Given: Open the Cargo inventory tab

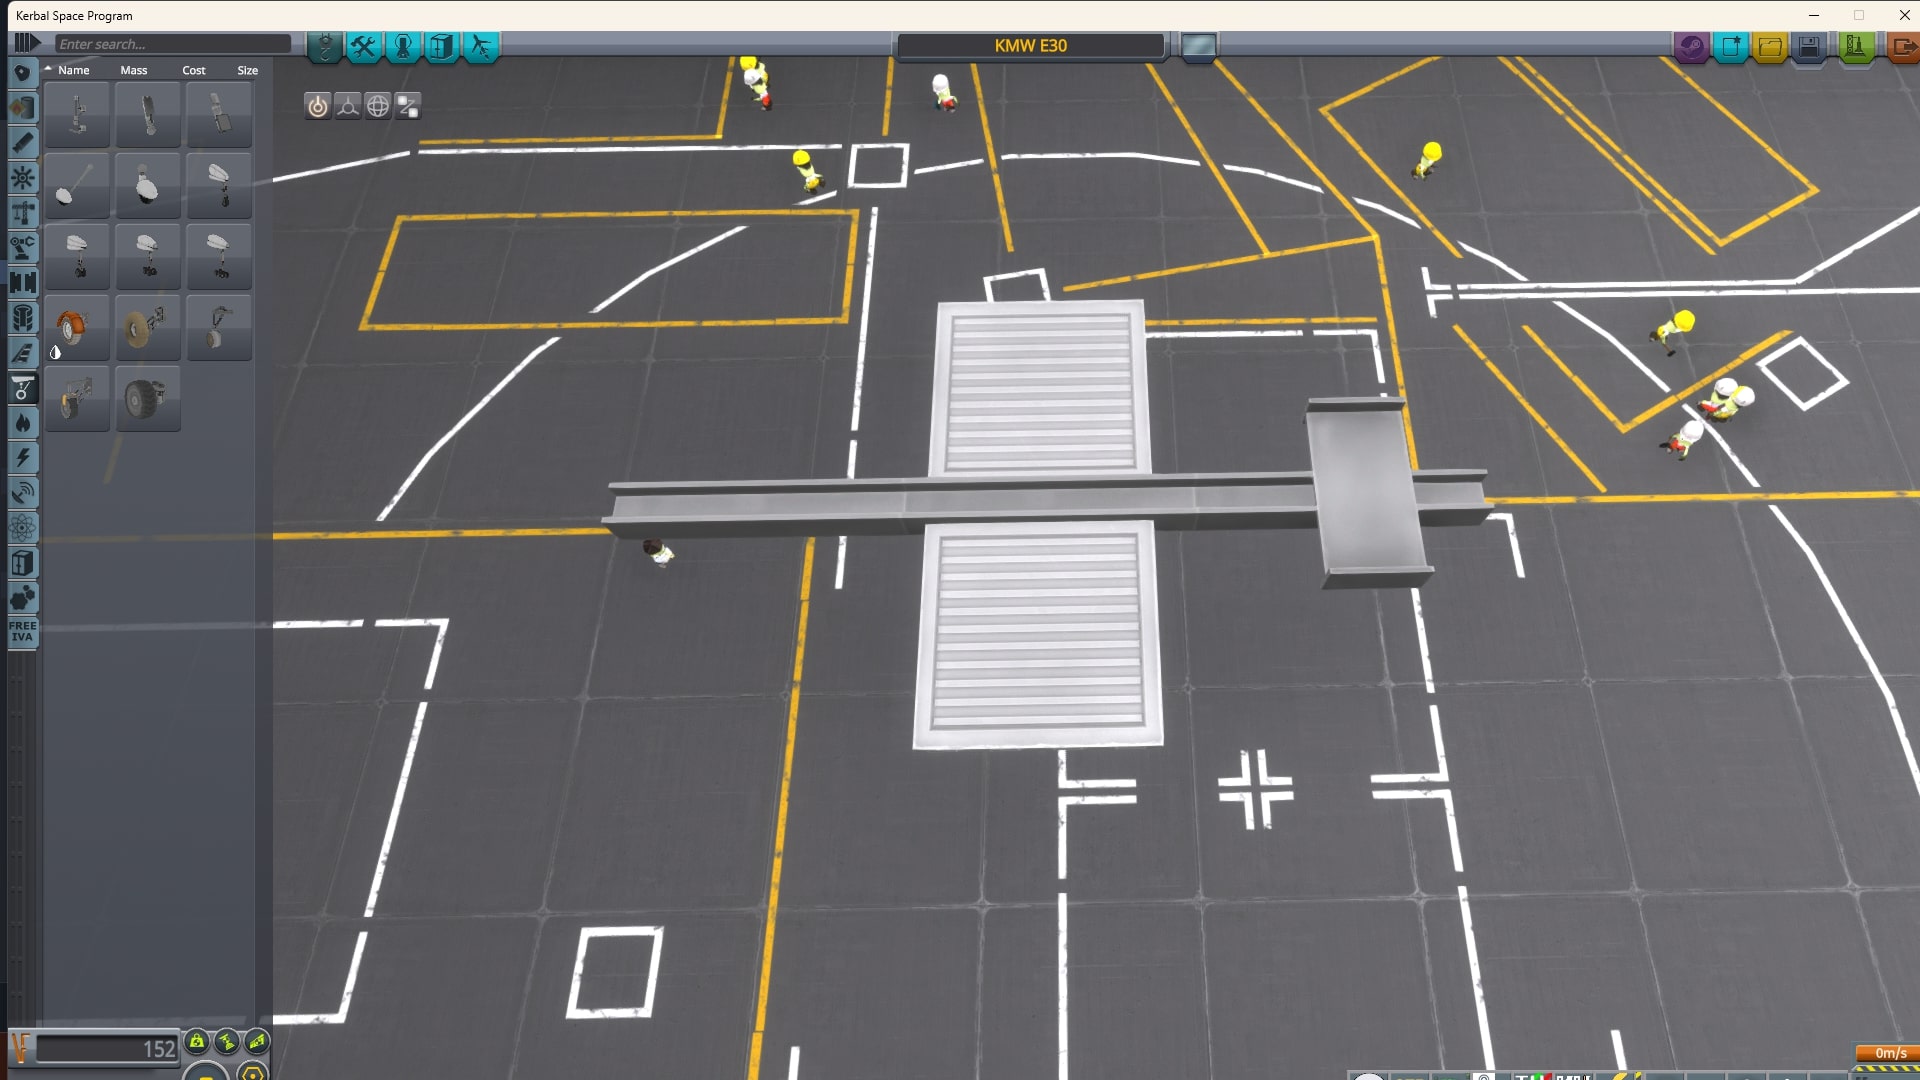Looking at the screenshot, I should [x=441, y=46].
